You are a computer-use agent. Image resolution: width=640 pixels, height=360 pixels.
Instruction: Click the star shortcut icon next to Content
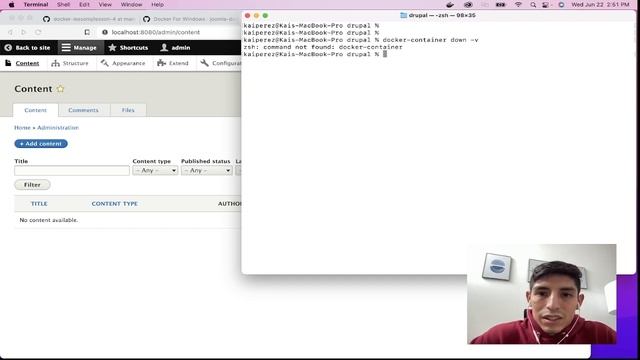pyautogui.click(x=60, y=89)
